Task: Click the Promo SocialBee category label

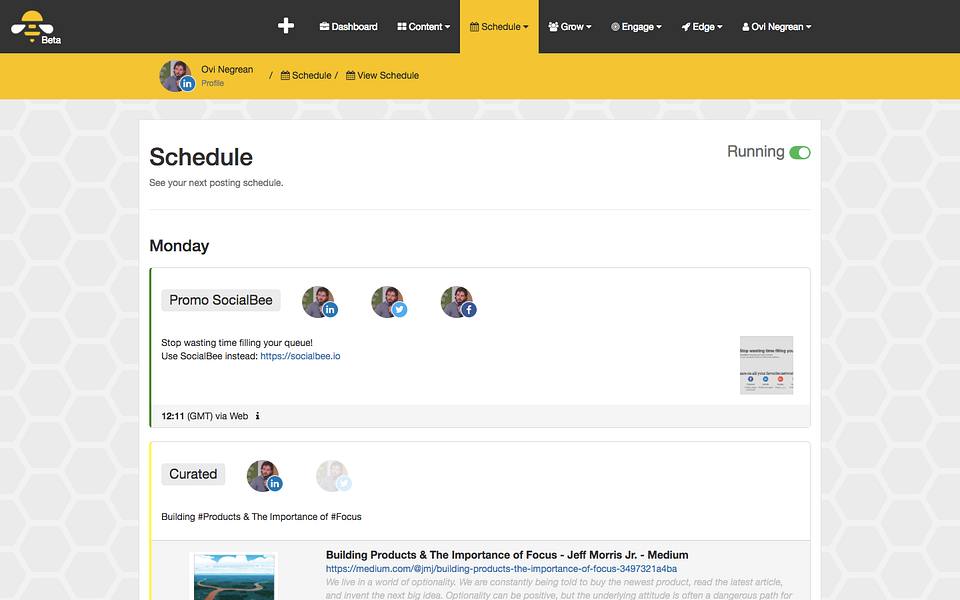Action: point(221,300)
